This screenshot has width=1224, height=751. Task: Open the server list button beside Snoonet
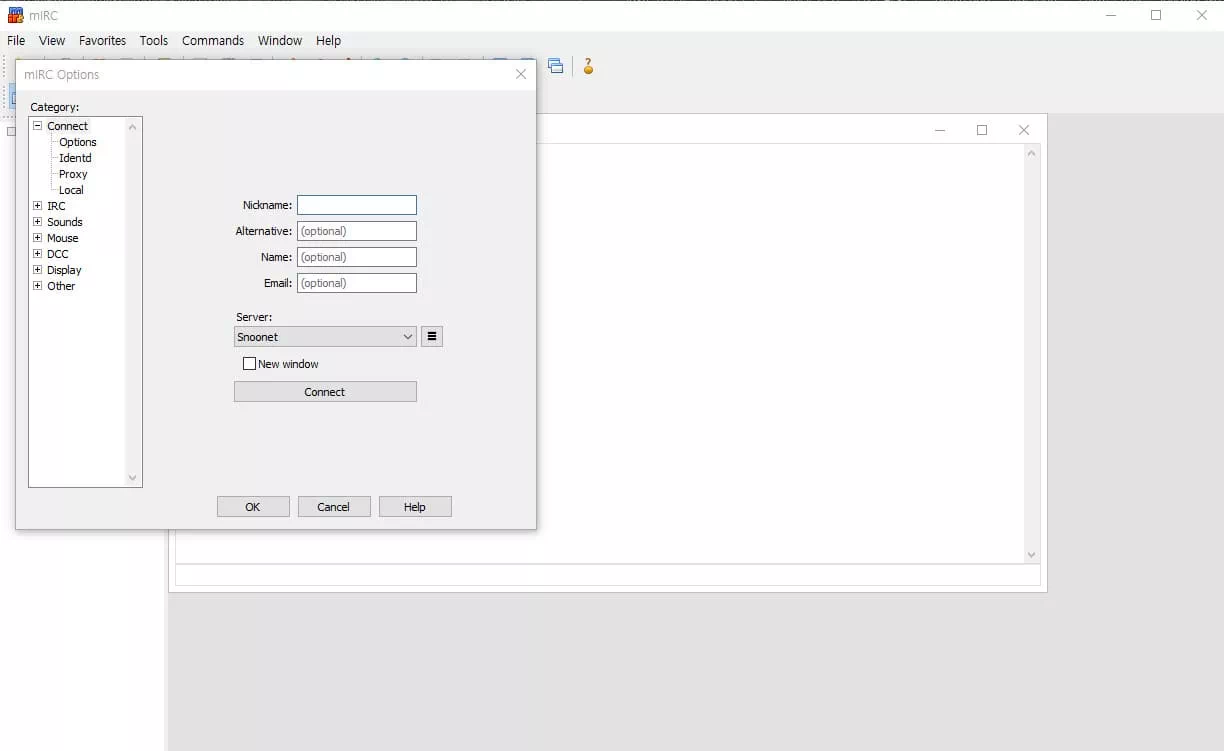pos(432,337)
